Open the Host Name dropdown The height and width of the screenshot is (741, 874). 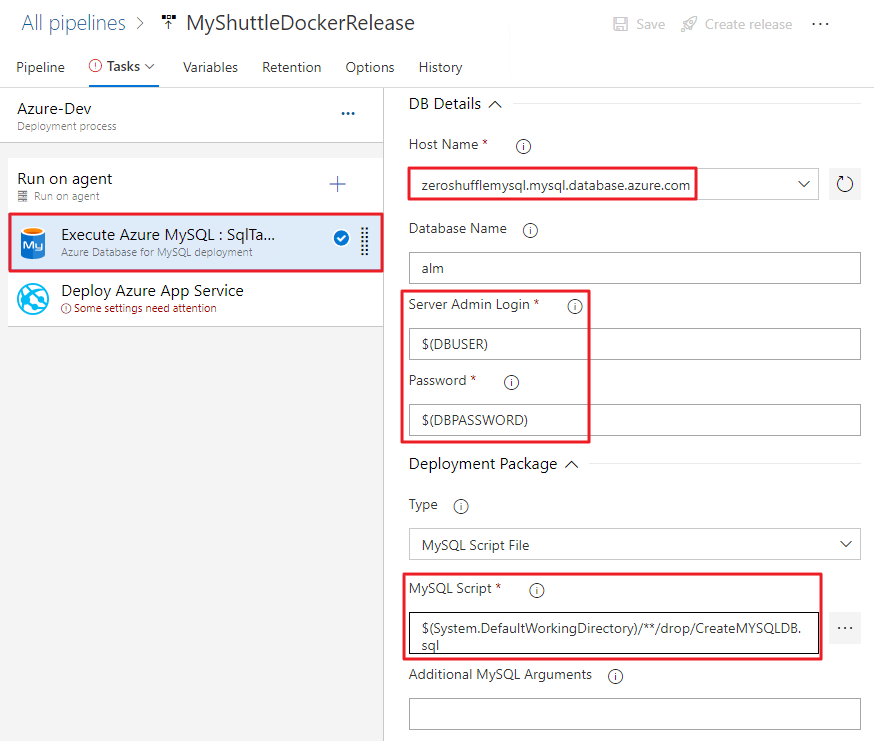803,184
